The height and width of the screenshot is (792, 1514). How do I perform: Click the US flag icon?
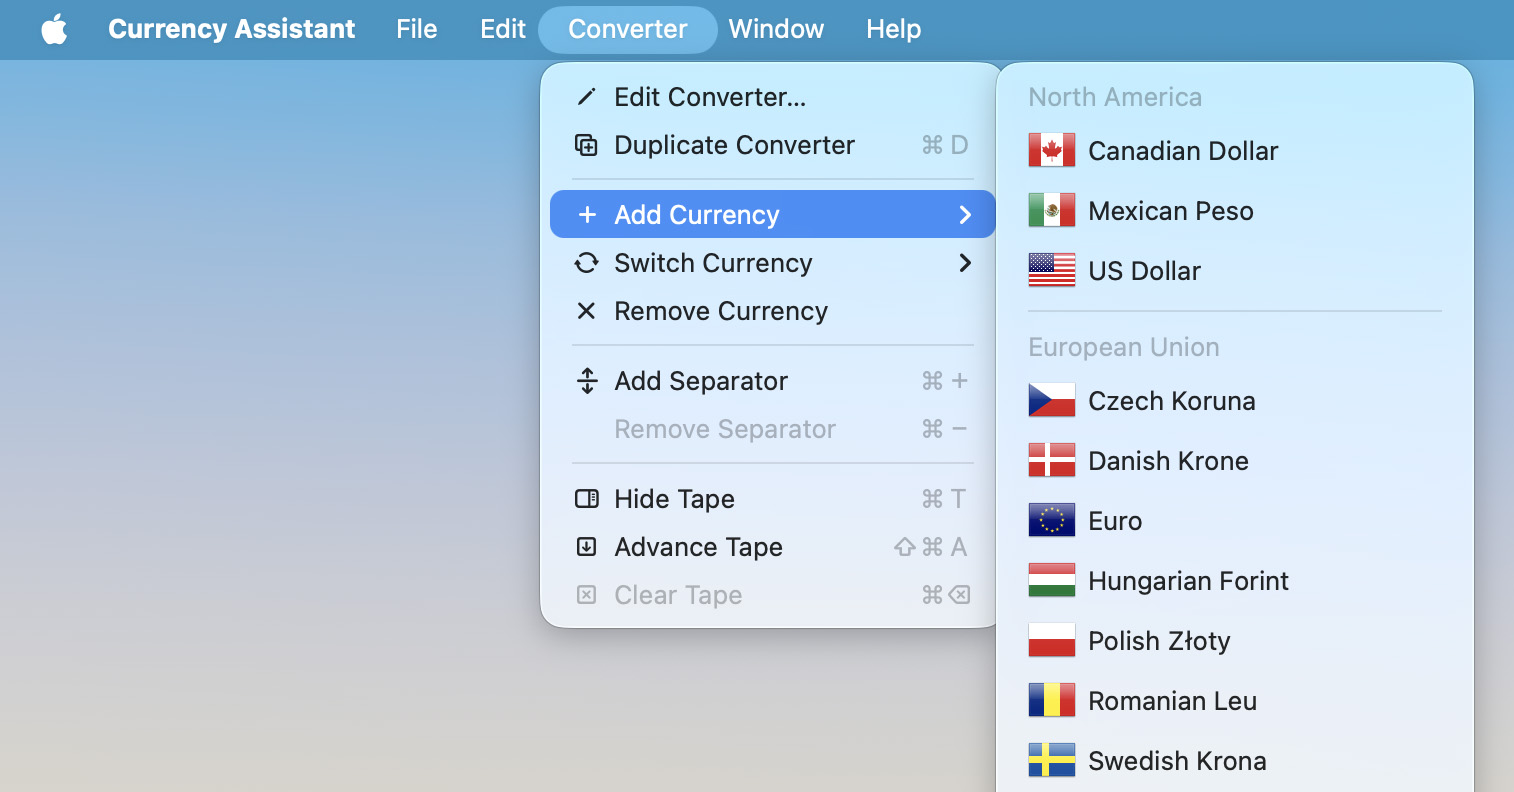(x=1051, y=270)
